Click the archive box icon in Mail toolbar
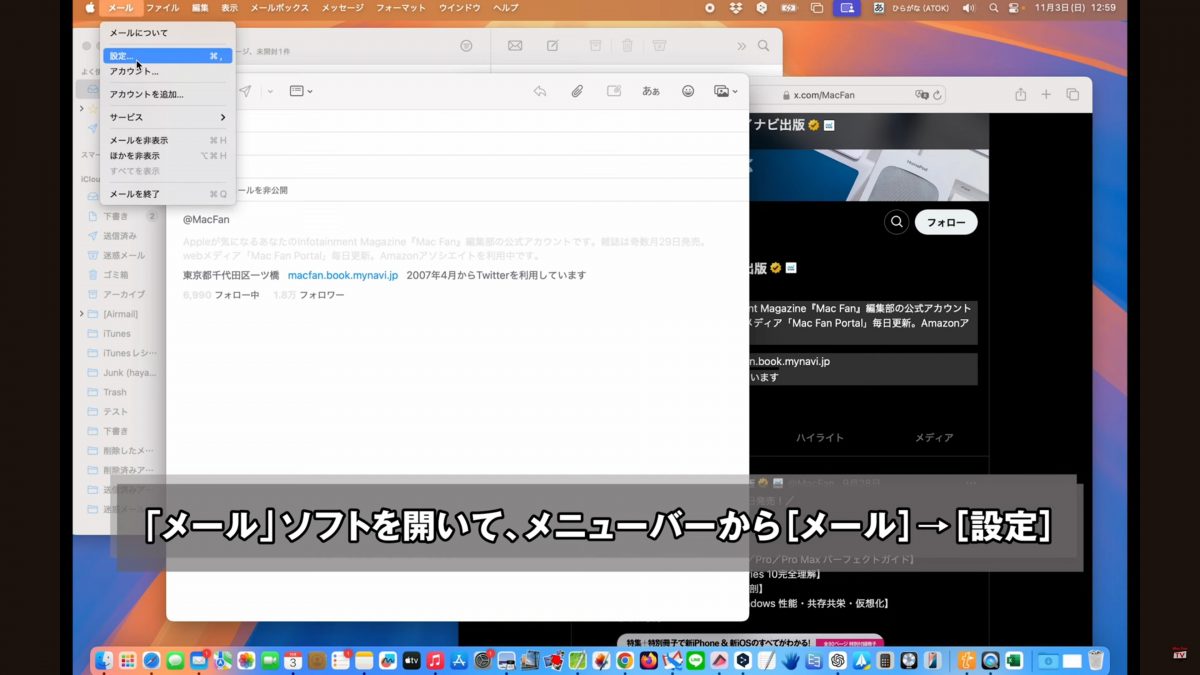This screenshot has height=675, width=1200. (595, 46)
